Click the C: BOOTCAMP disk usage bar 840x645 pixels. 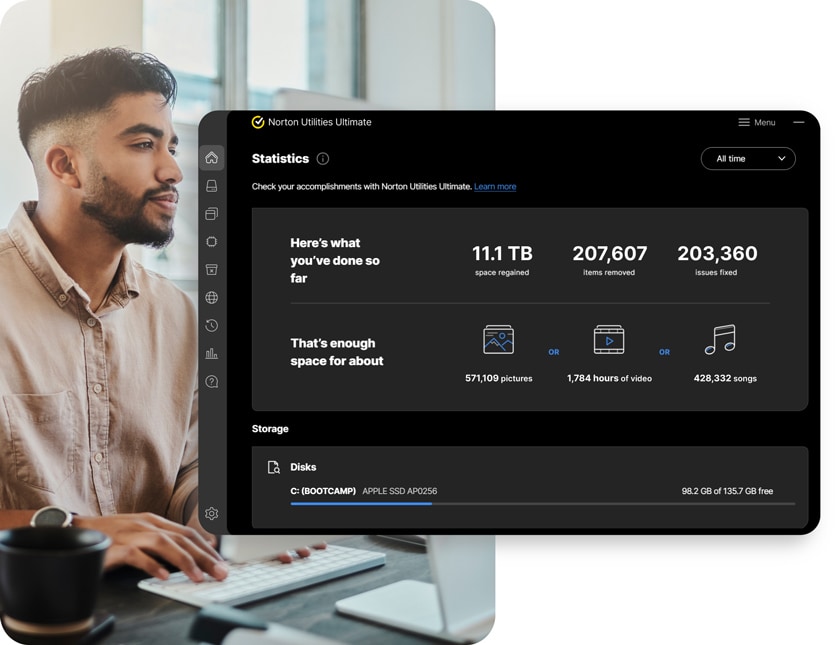(x=542, y=504)
